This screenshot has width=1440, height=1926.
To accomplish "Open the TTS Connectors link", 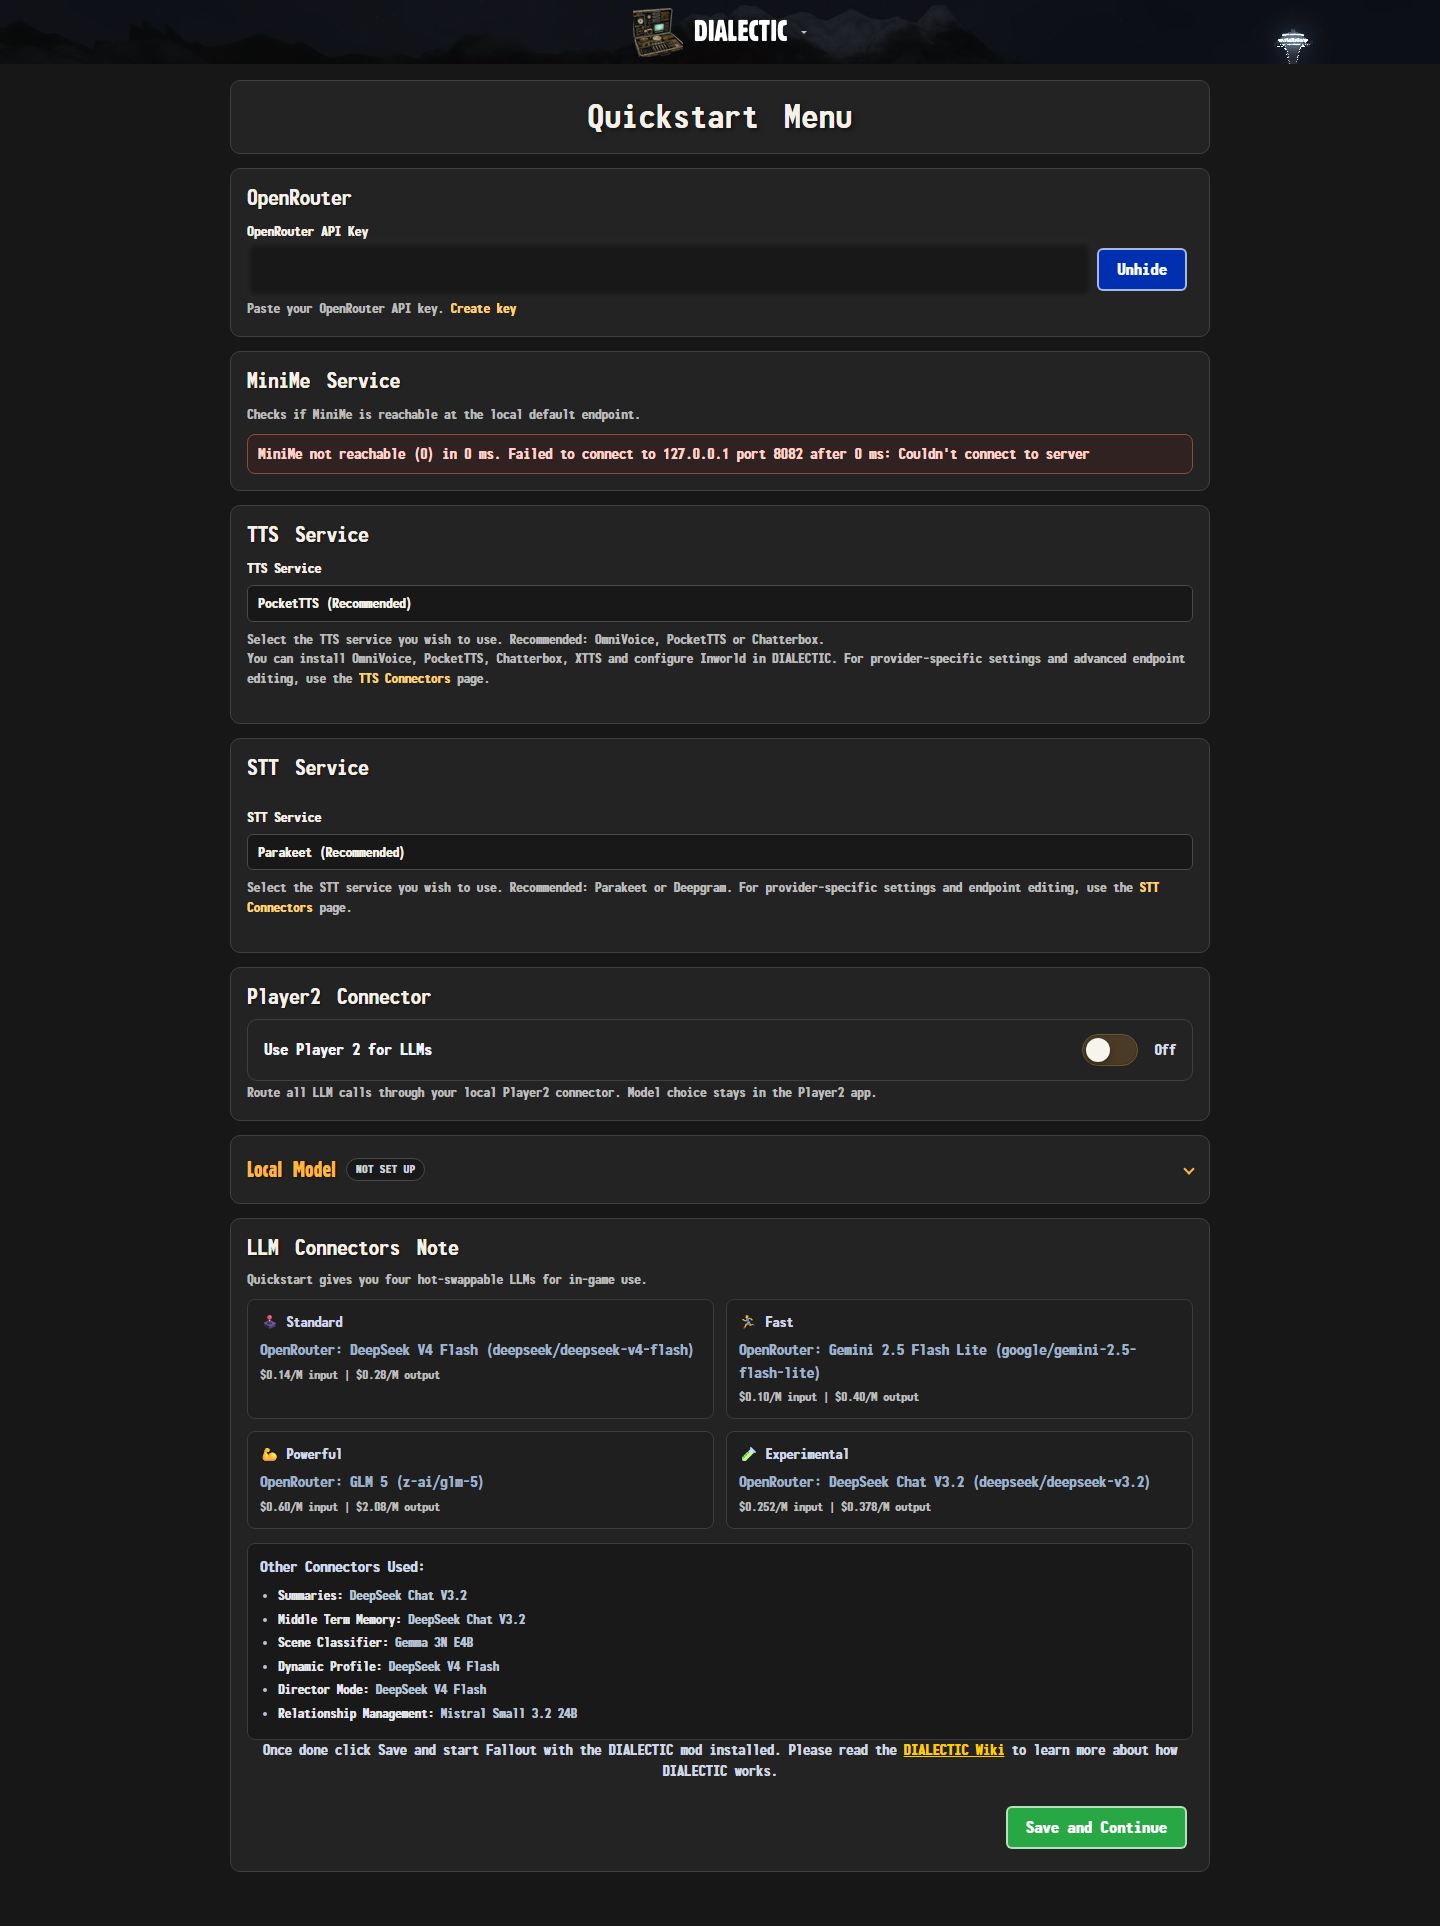I will (405, 679).
